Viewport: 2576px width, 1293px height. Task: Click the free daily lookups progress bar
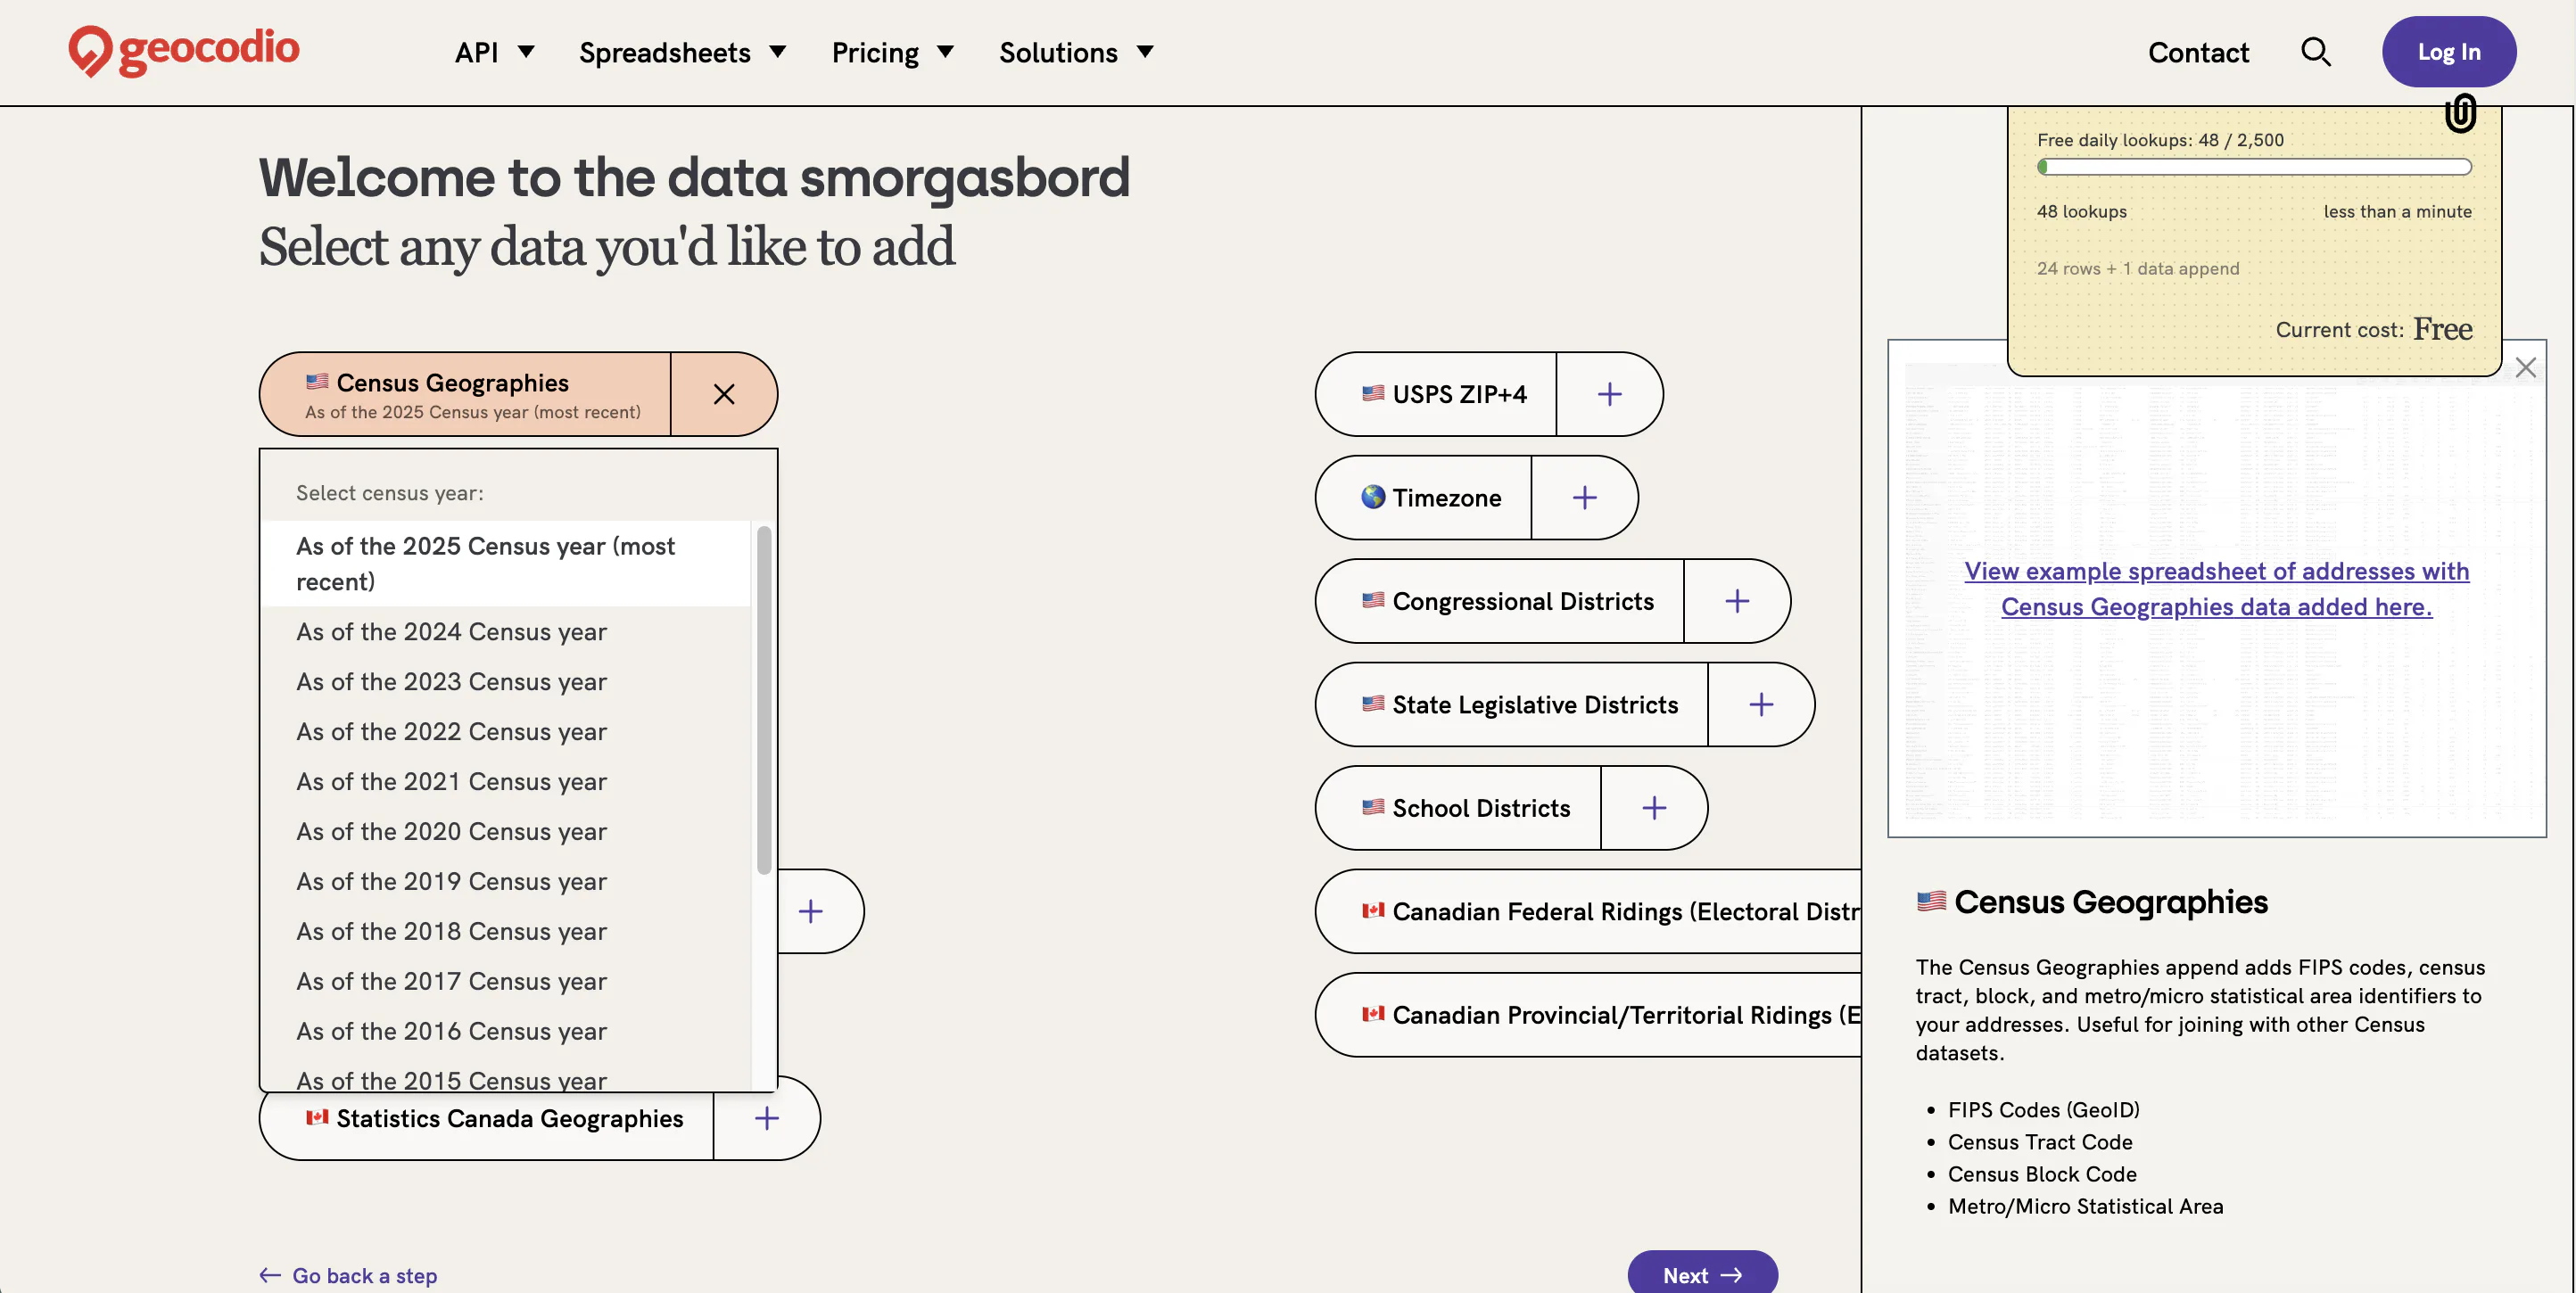tap(2254, 167)
